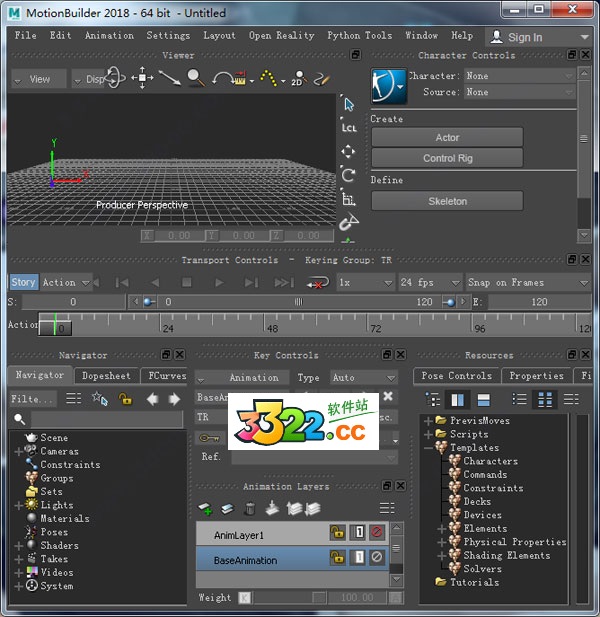Click the loop playback icon
Screen dimensions: 600x617
[318, 283]
